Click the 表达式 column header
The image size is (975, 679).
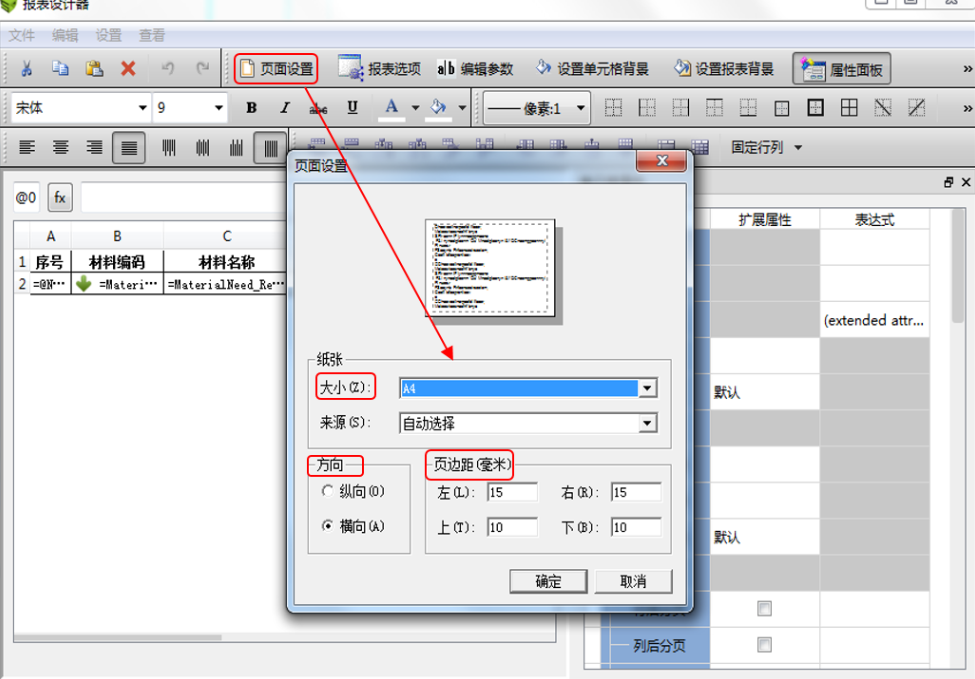click(x=874, y=219)
